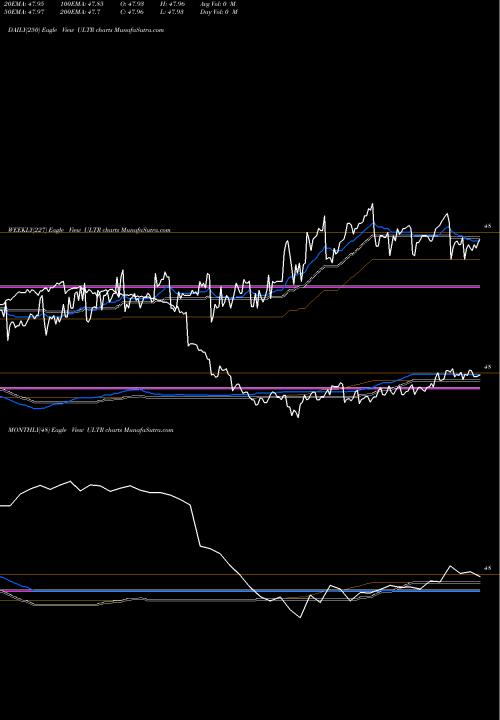Click the WEEKLY(227) chart title

[89, 230]
